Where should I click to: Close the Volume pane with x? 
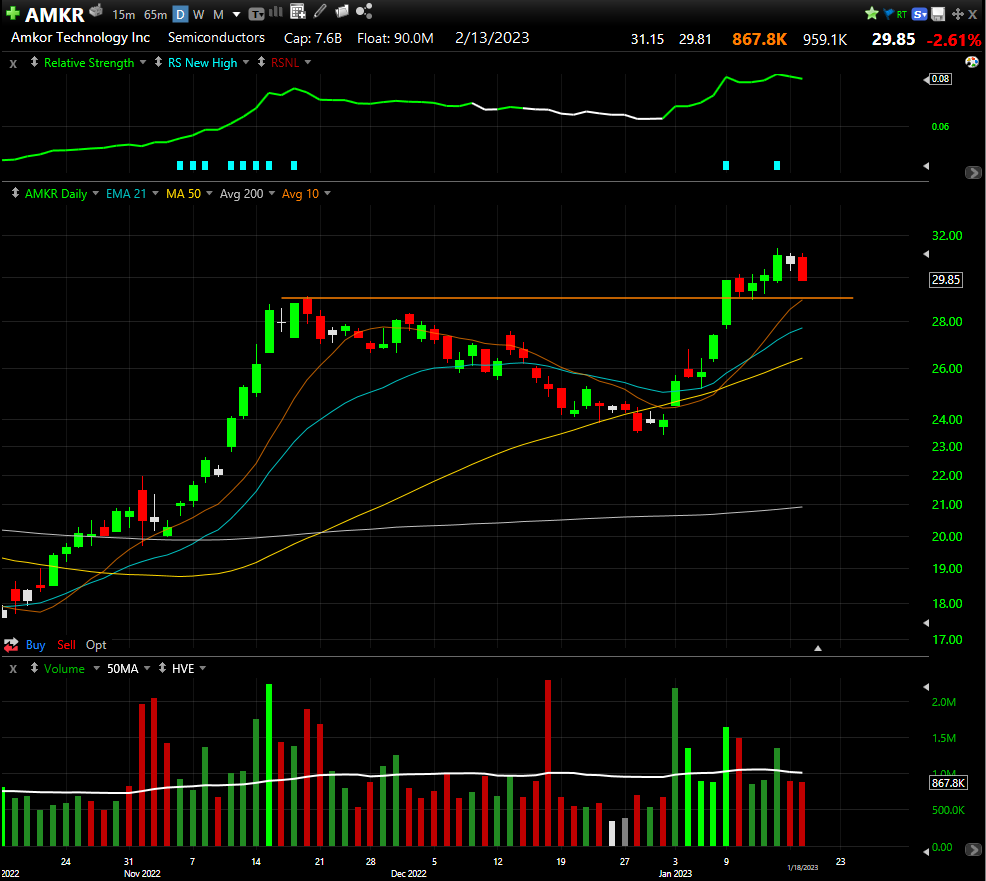(13, 669)
